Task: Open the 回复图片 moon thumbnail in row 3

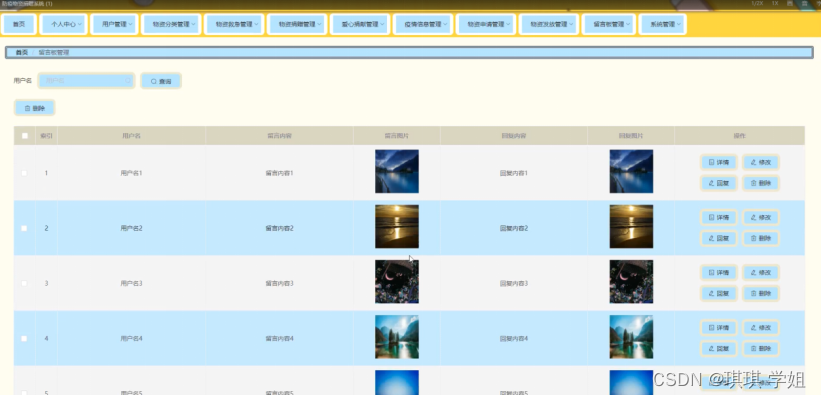Action: pos(631,282)
